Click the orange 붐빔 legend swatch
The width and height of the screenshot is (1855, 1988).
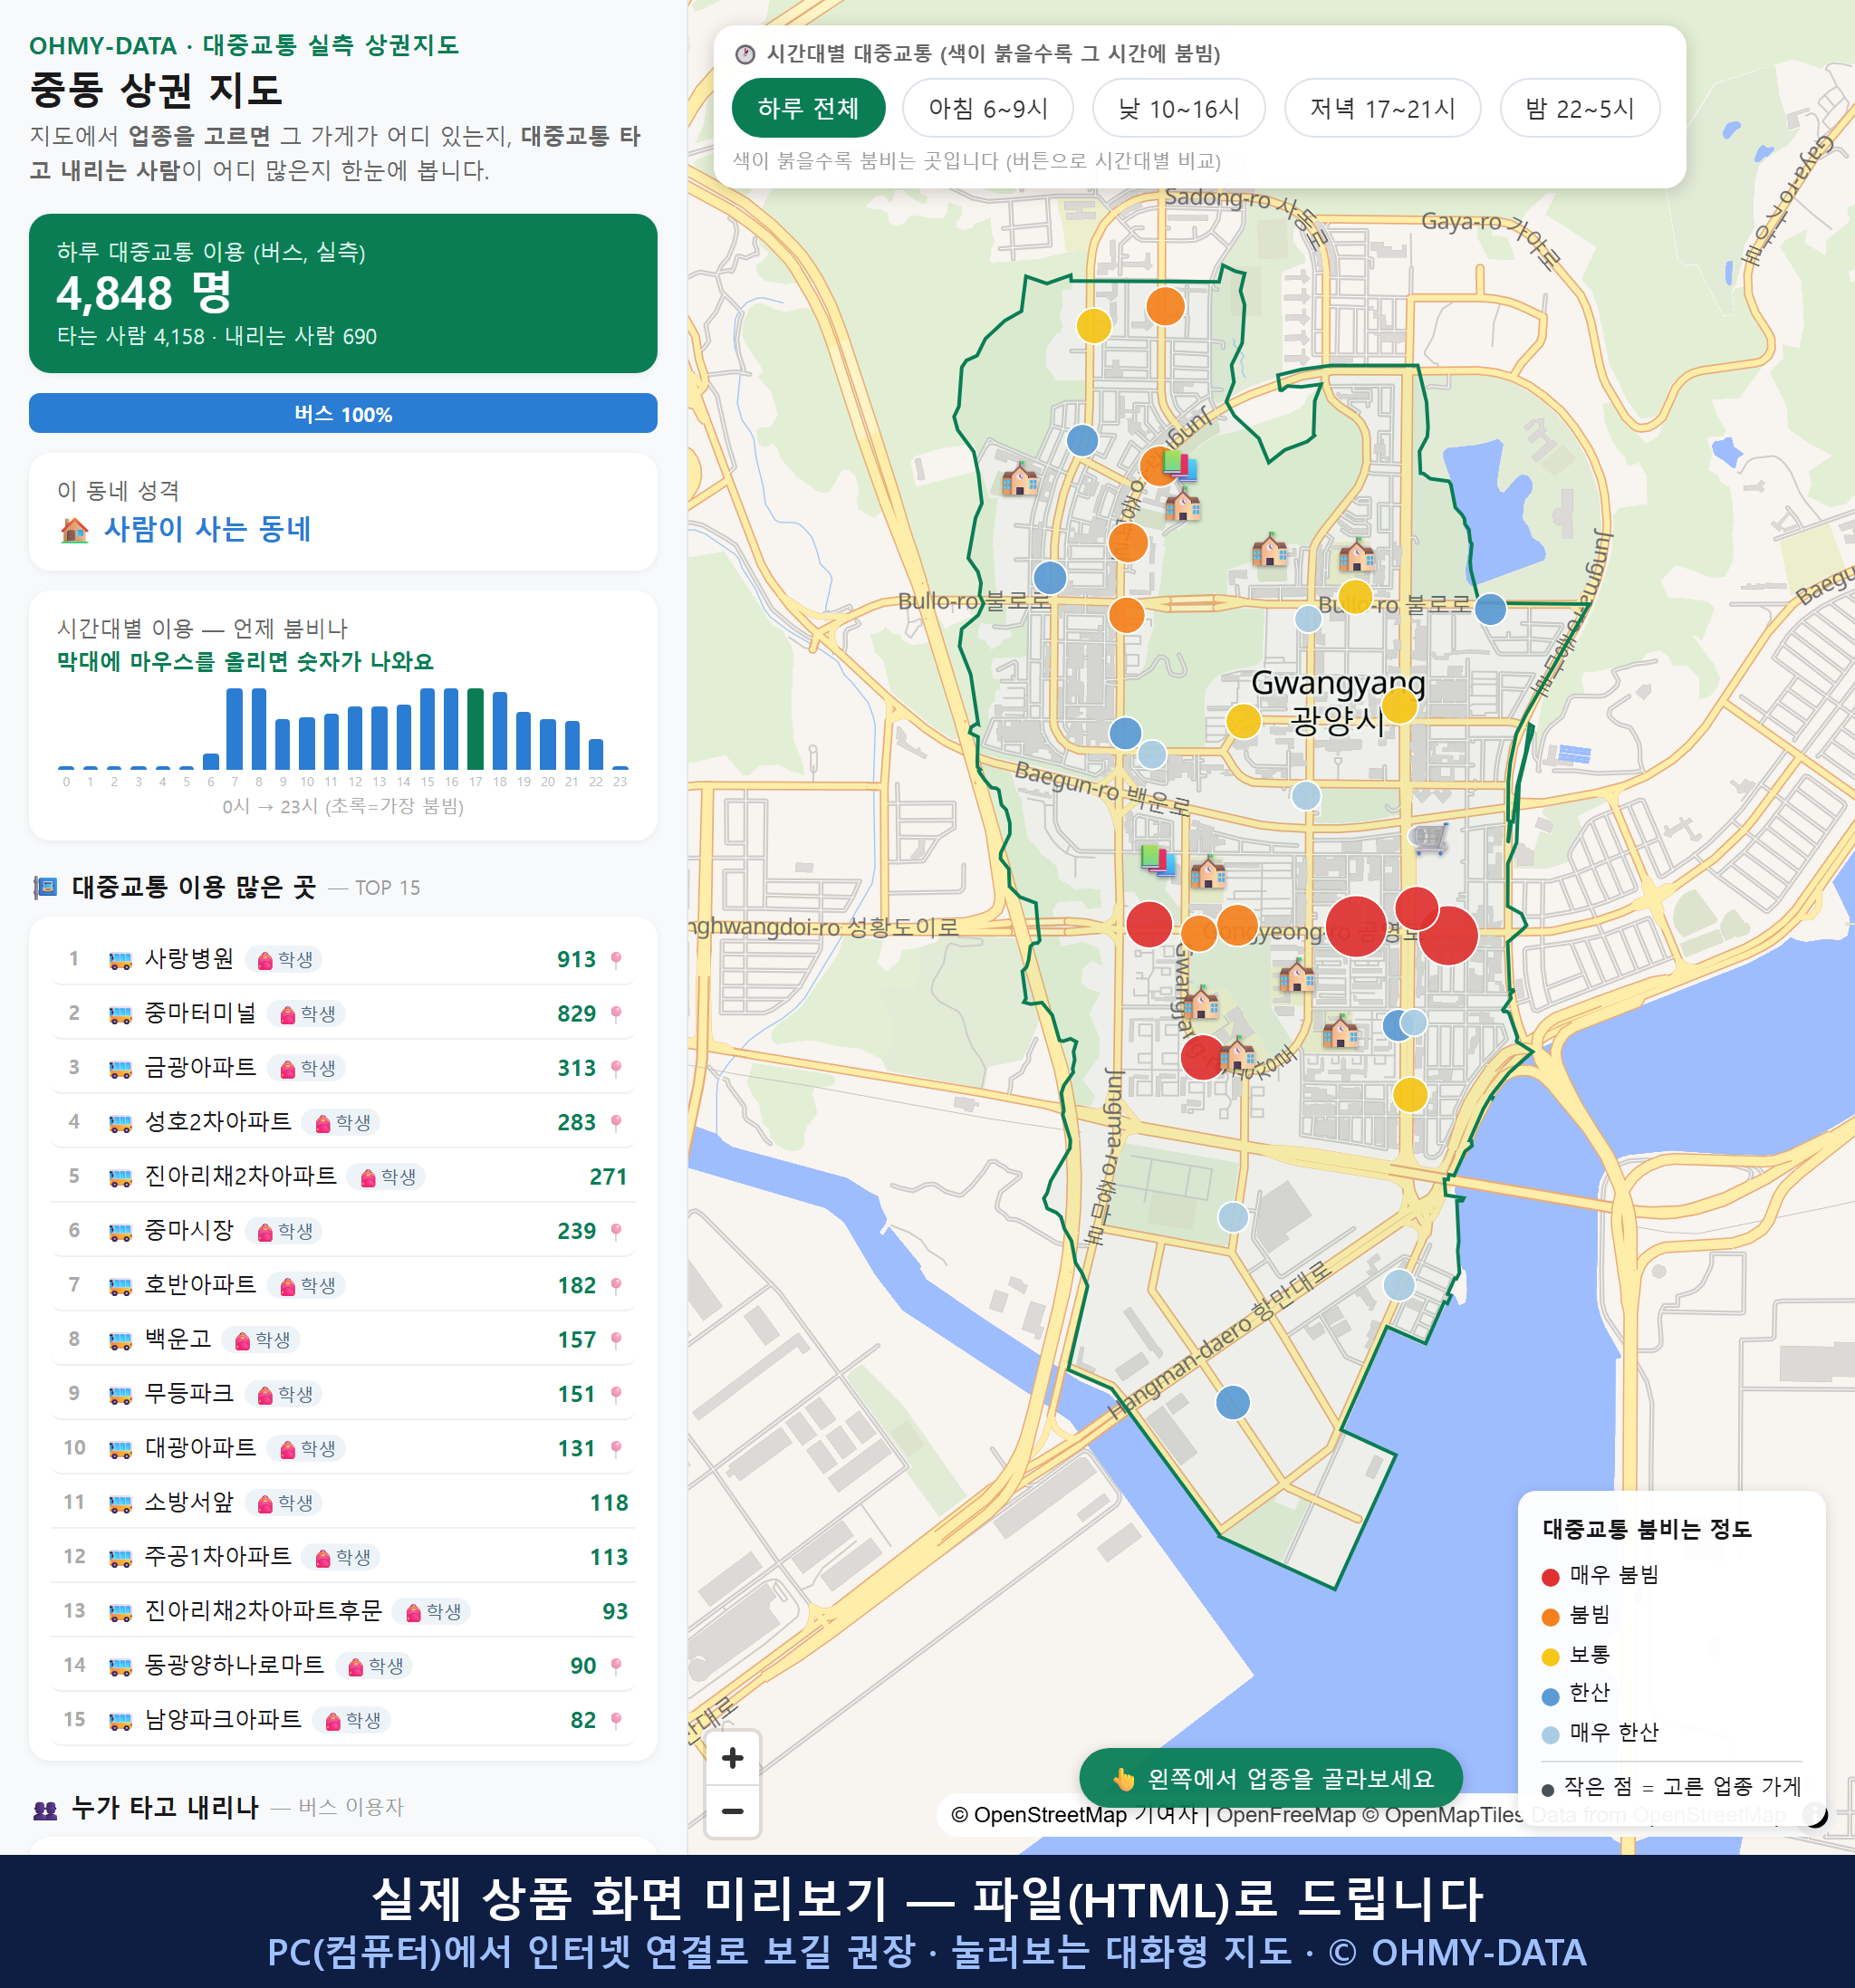[x=1550, y=1617]
